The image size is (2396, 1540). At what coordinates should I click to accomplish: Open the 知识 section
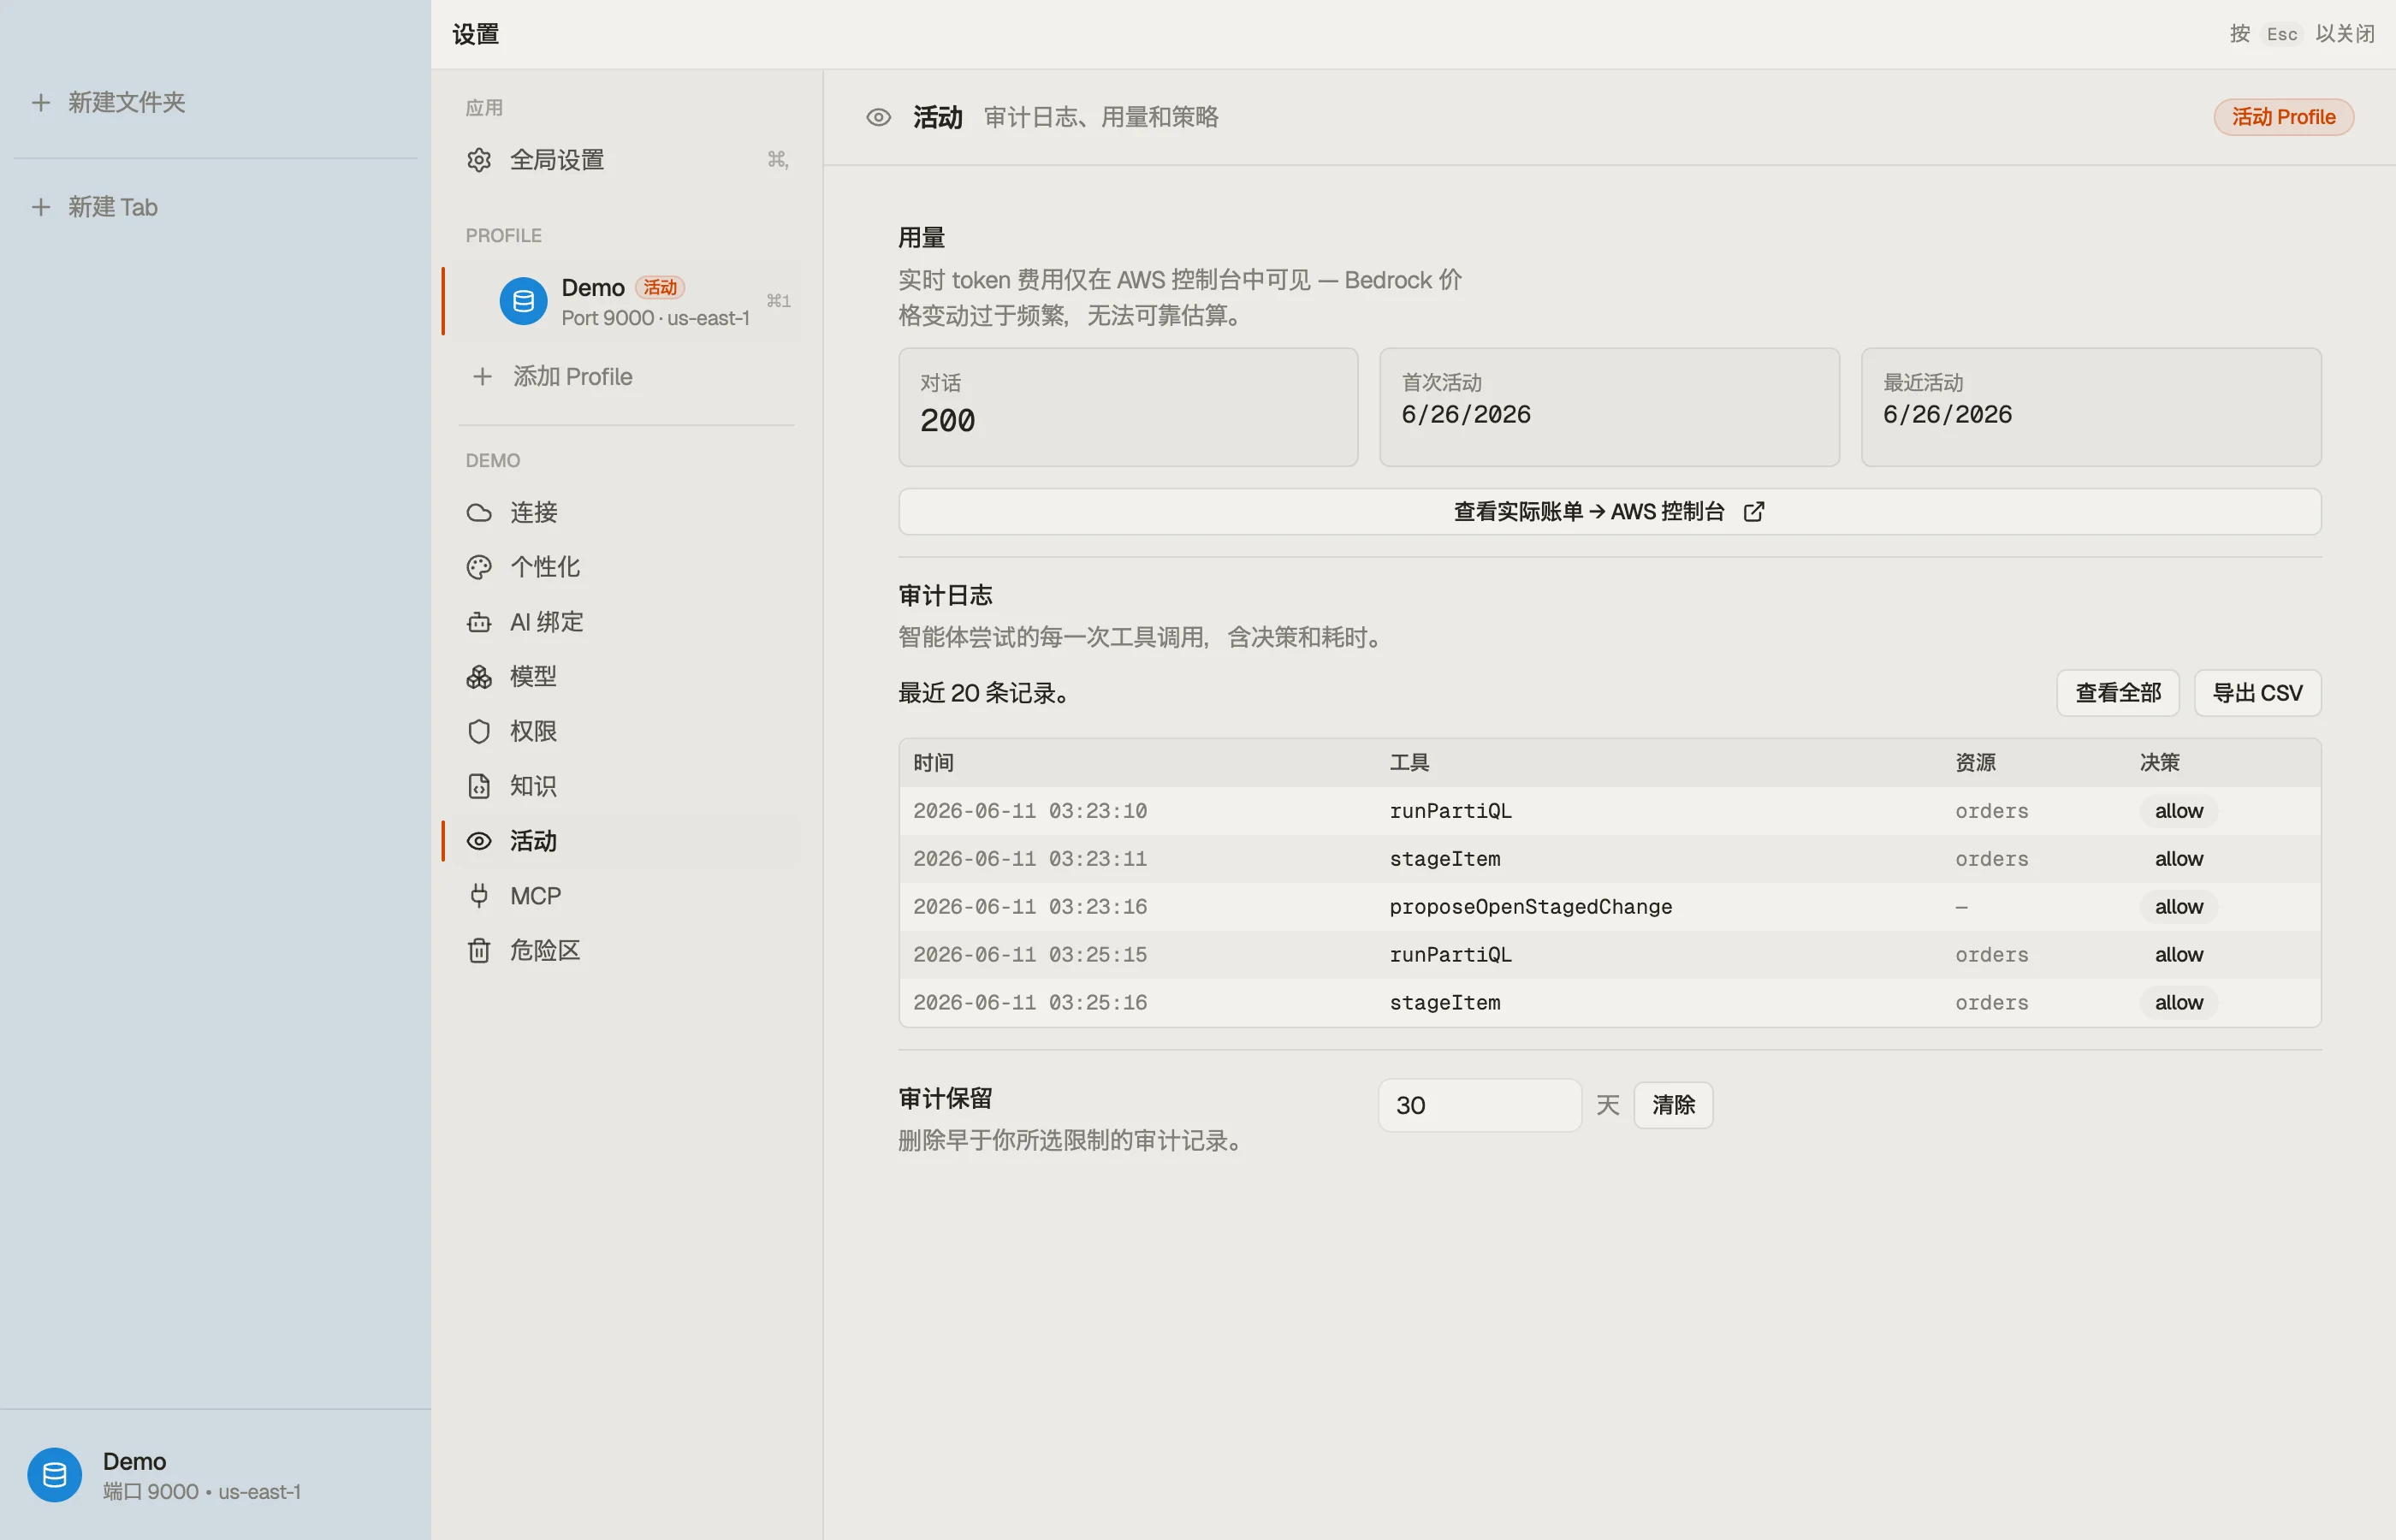tap(627, 786)
